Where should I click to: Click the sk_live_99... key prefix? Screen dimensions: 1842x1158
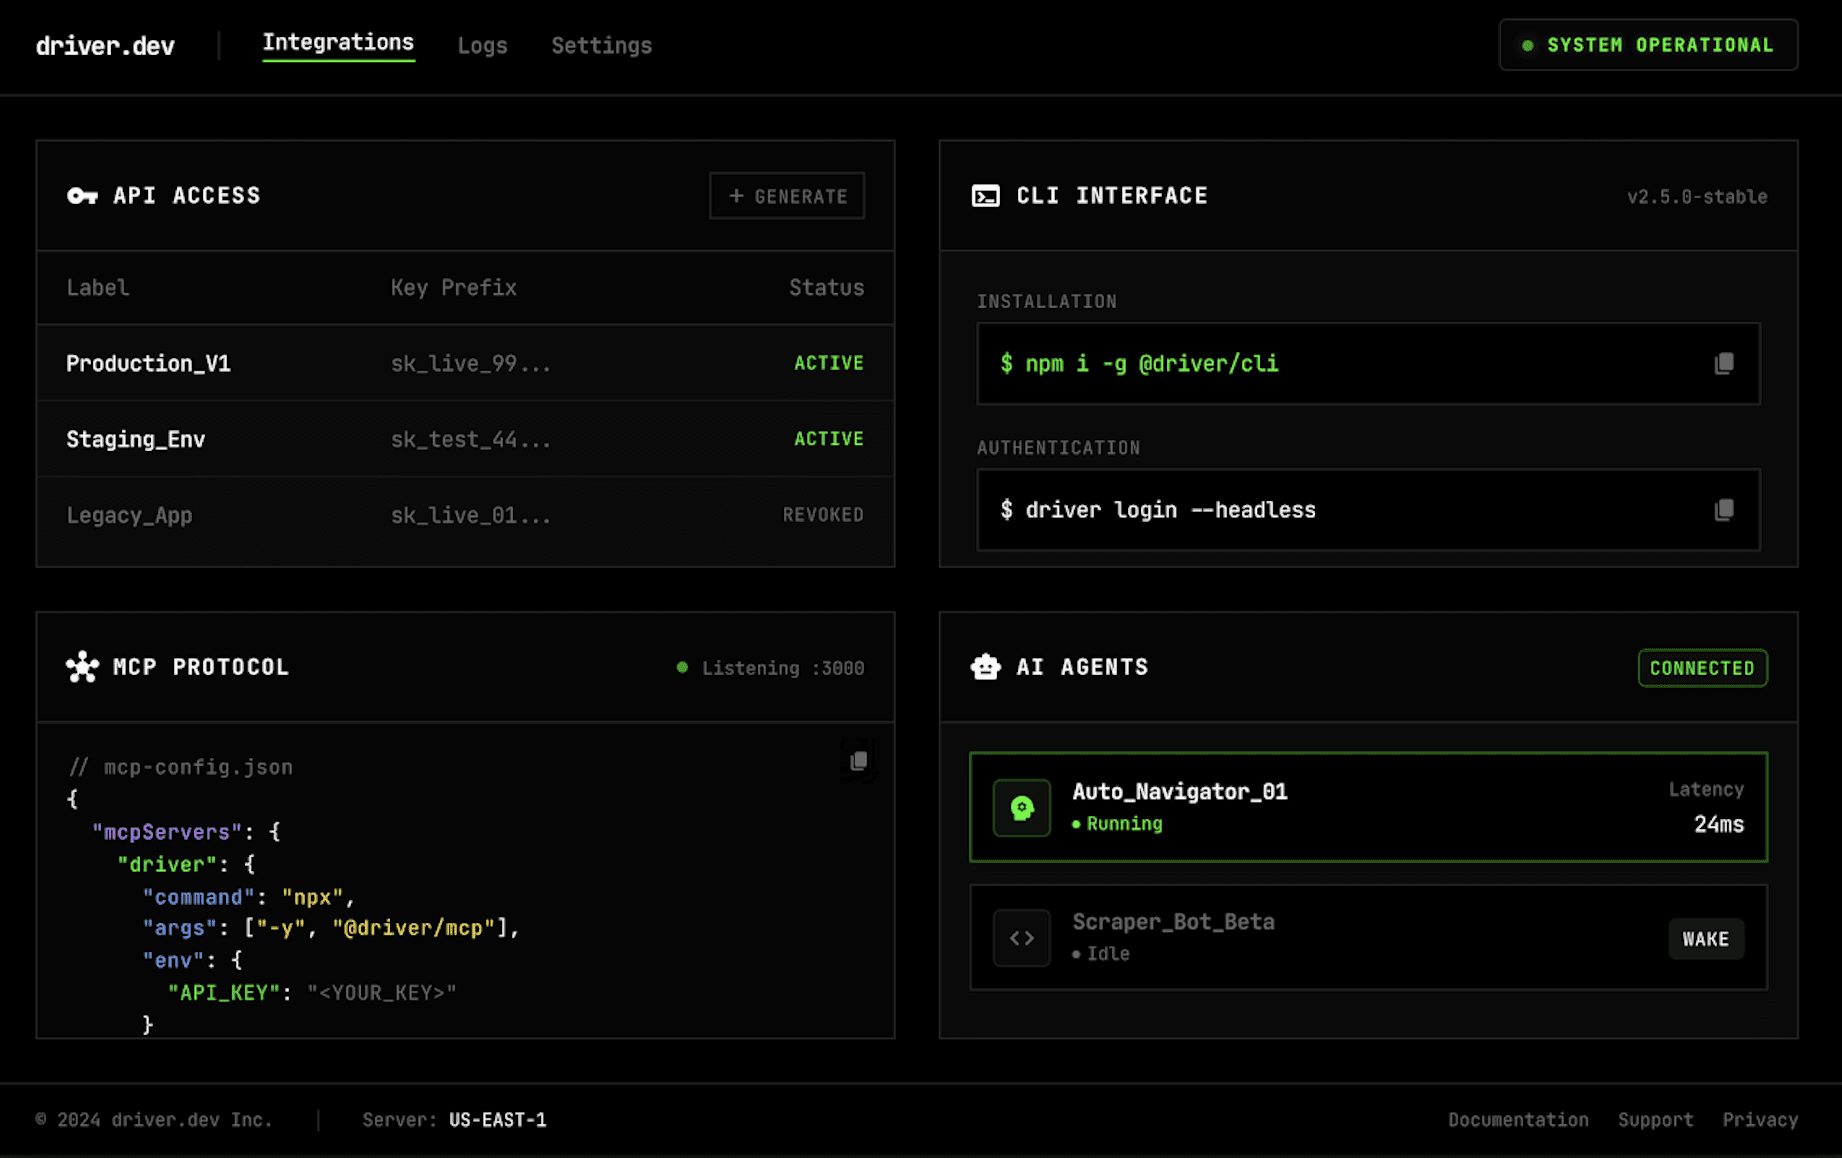click(x=470, y=363)
